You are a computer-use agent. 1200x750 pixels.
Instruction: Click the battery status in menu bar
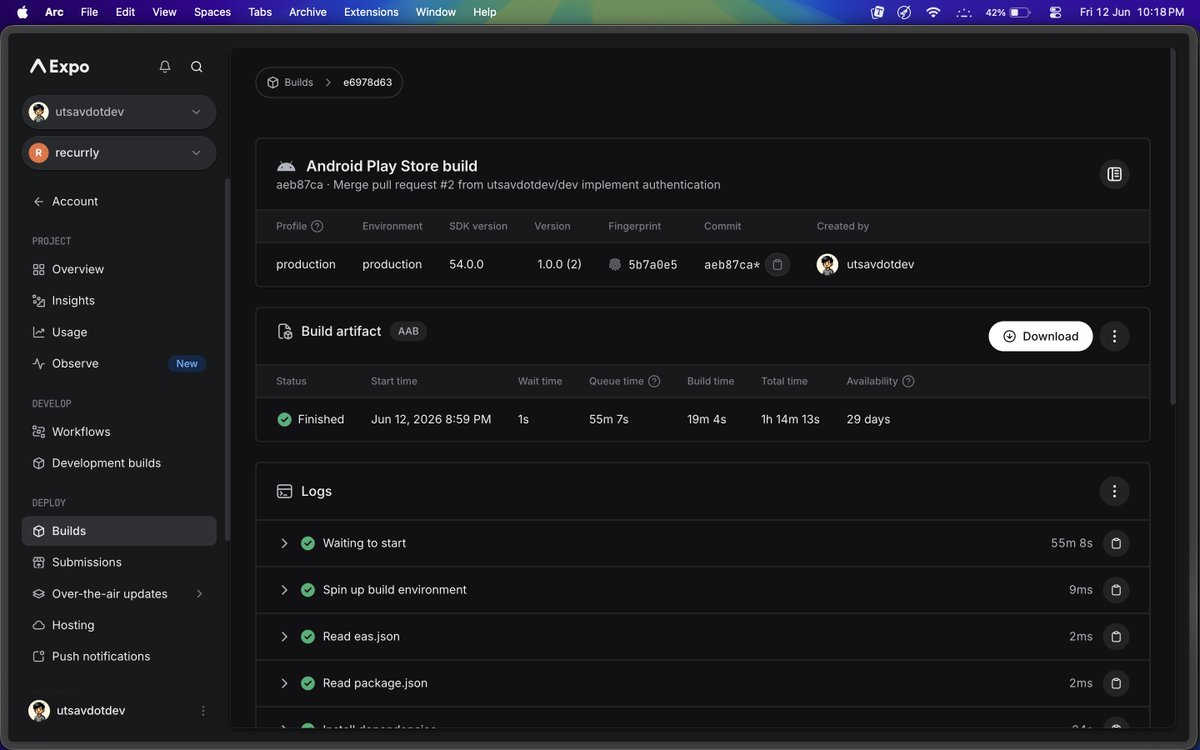click(x=1008, y=12)
